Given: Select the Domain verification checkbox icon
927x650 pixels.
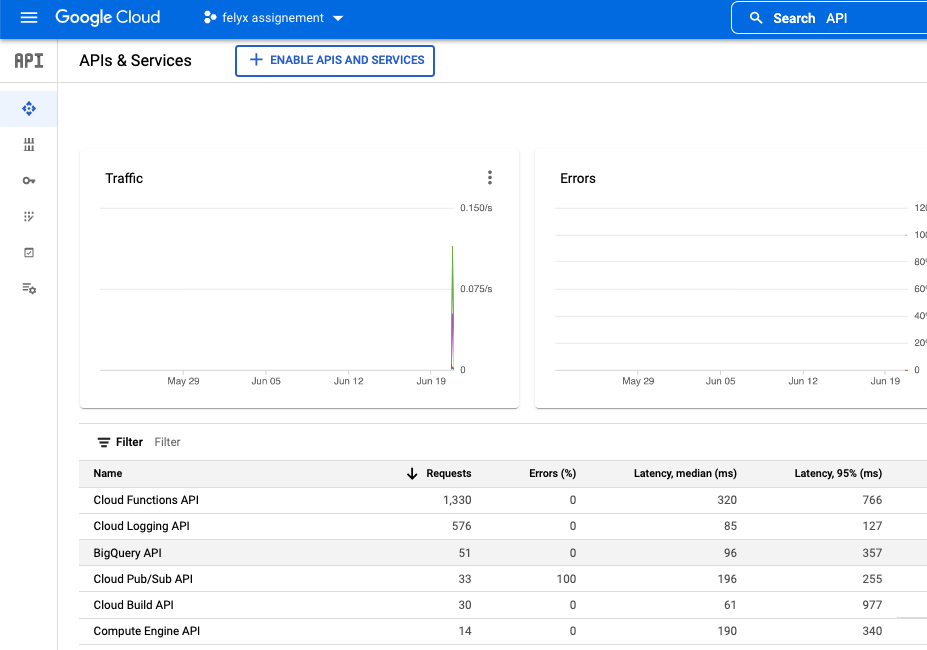Looking at the screenshot, I should point(28,252).
